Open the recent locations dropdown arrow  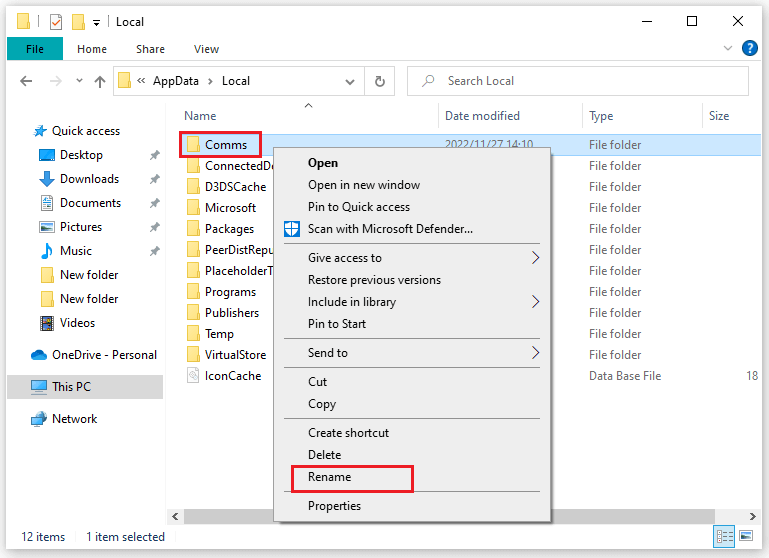[79, 81]
